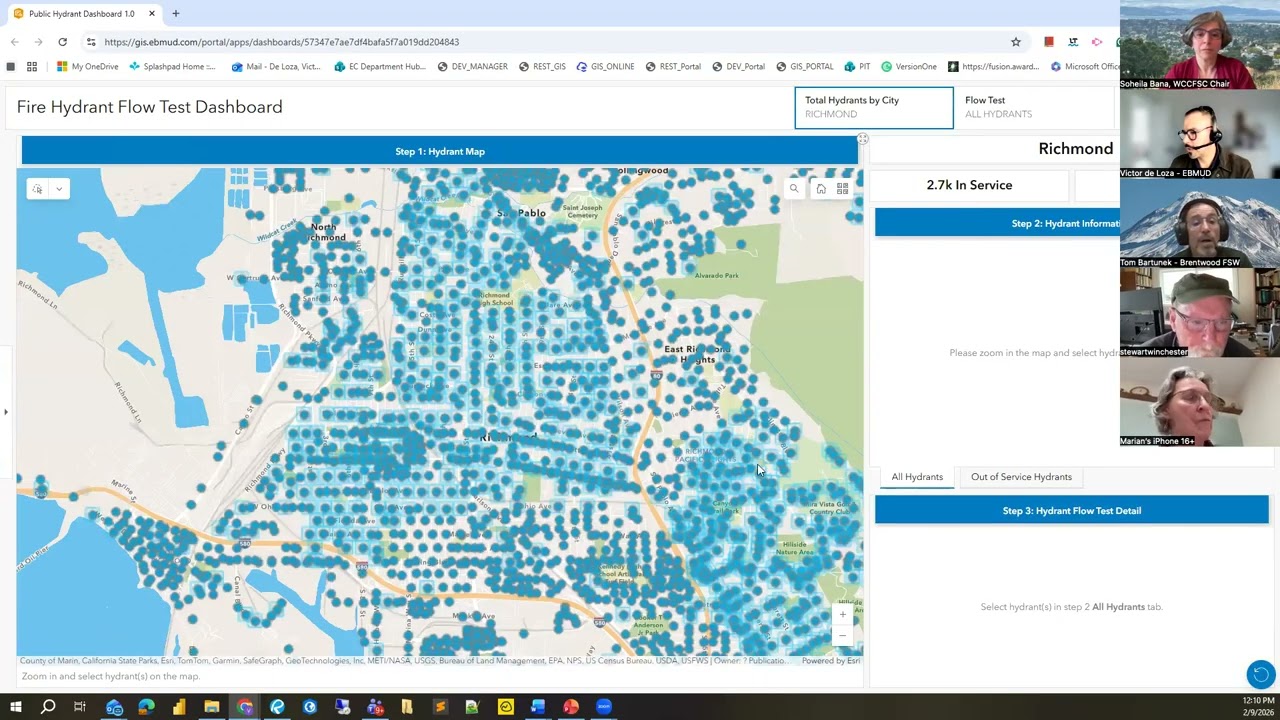1280x720 pixels.
Task: Open the Chrome apps grid bookmark
Action: coord(32,67)
